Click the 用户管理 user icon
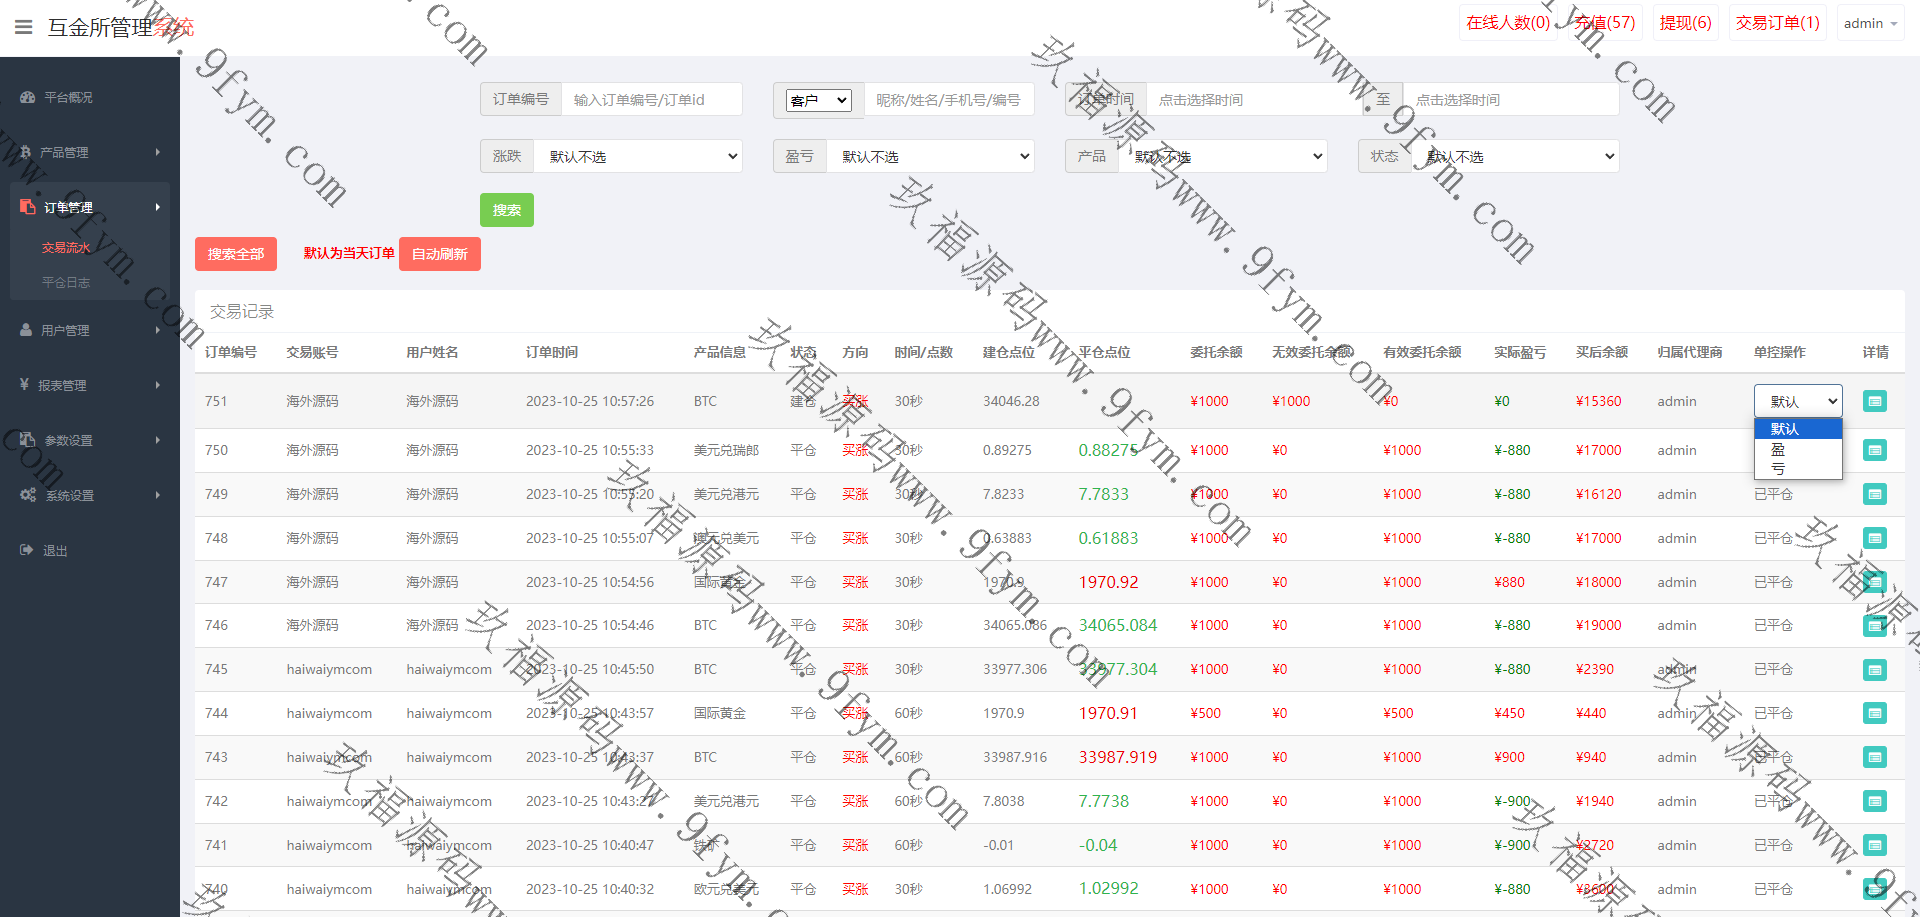Image resolution: width=1920 pixels, height=917 pixels. 27,330
